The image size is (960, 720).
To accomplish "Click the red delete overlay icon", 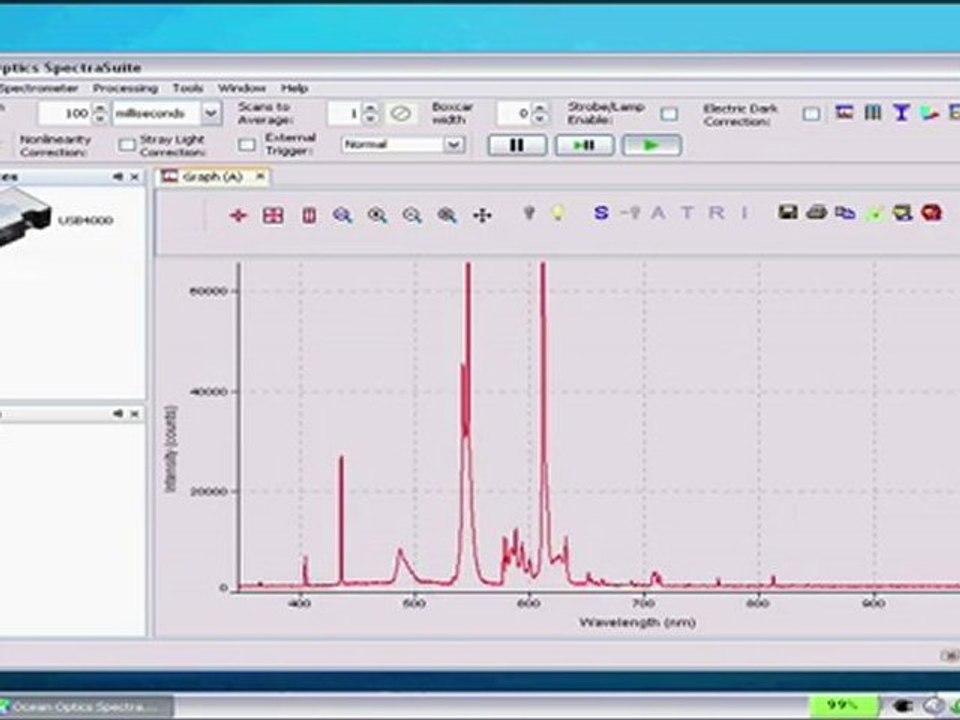I will click(931, 213).
